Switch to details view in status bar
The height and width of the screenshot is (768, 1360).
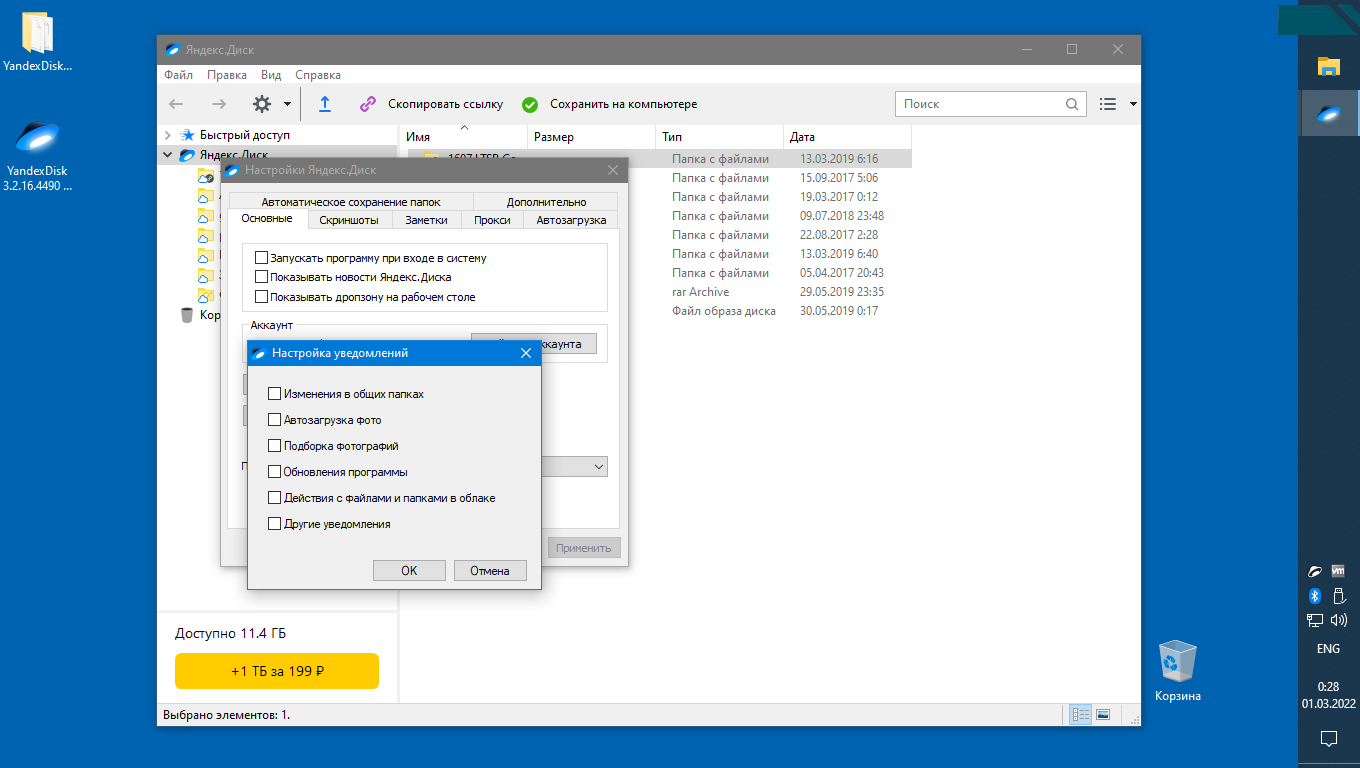click(1080, 714)
